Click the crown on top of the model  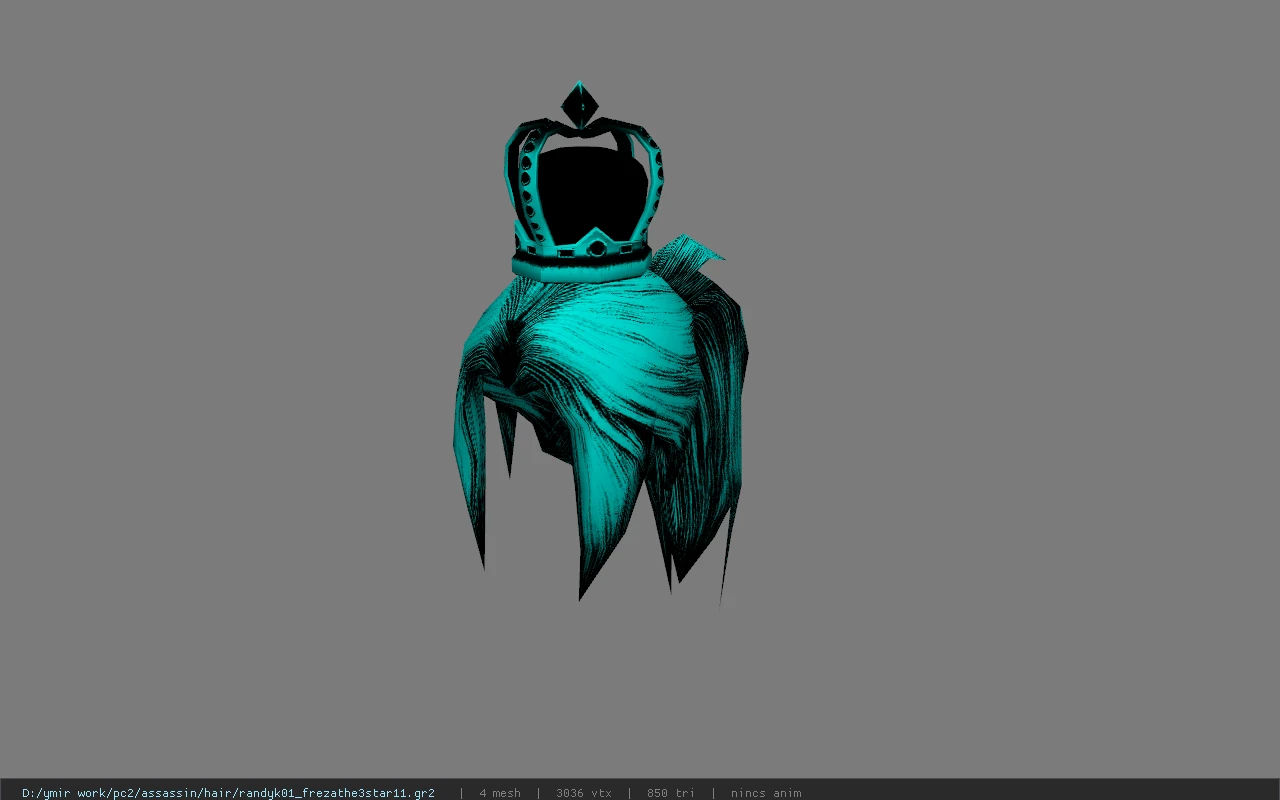(x=582, y=182)
